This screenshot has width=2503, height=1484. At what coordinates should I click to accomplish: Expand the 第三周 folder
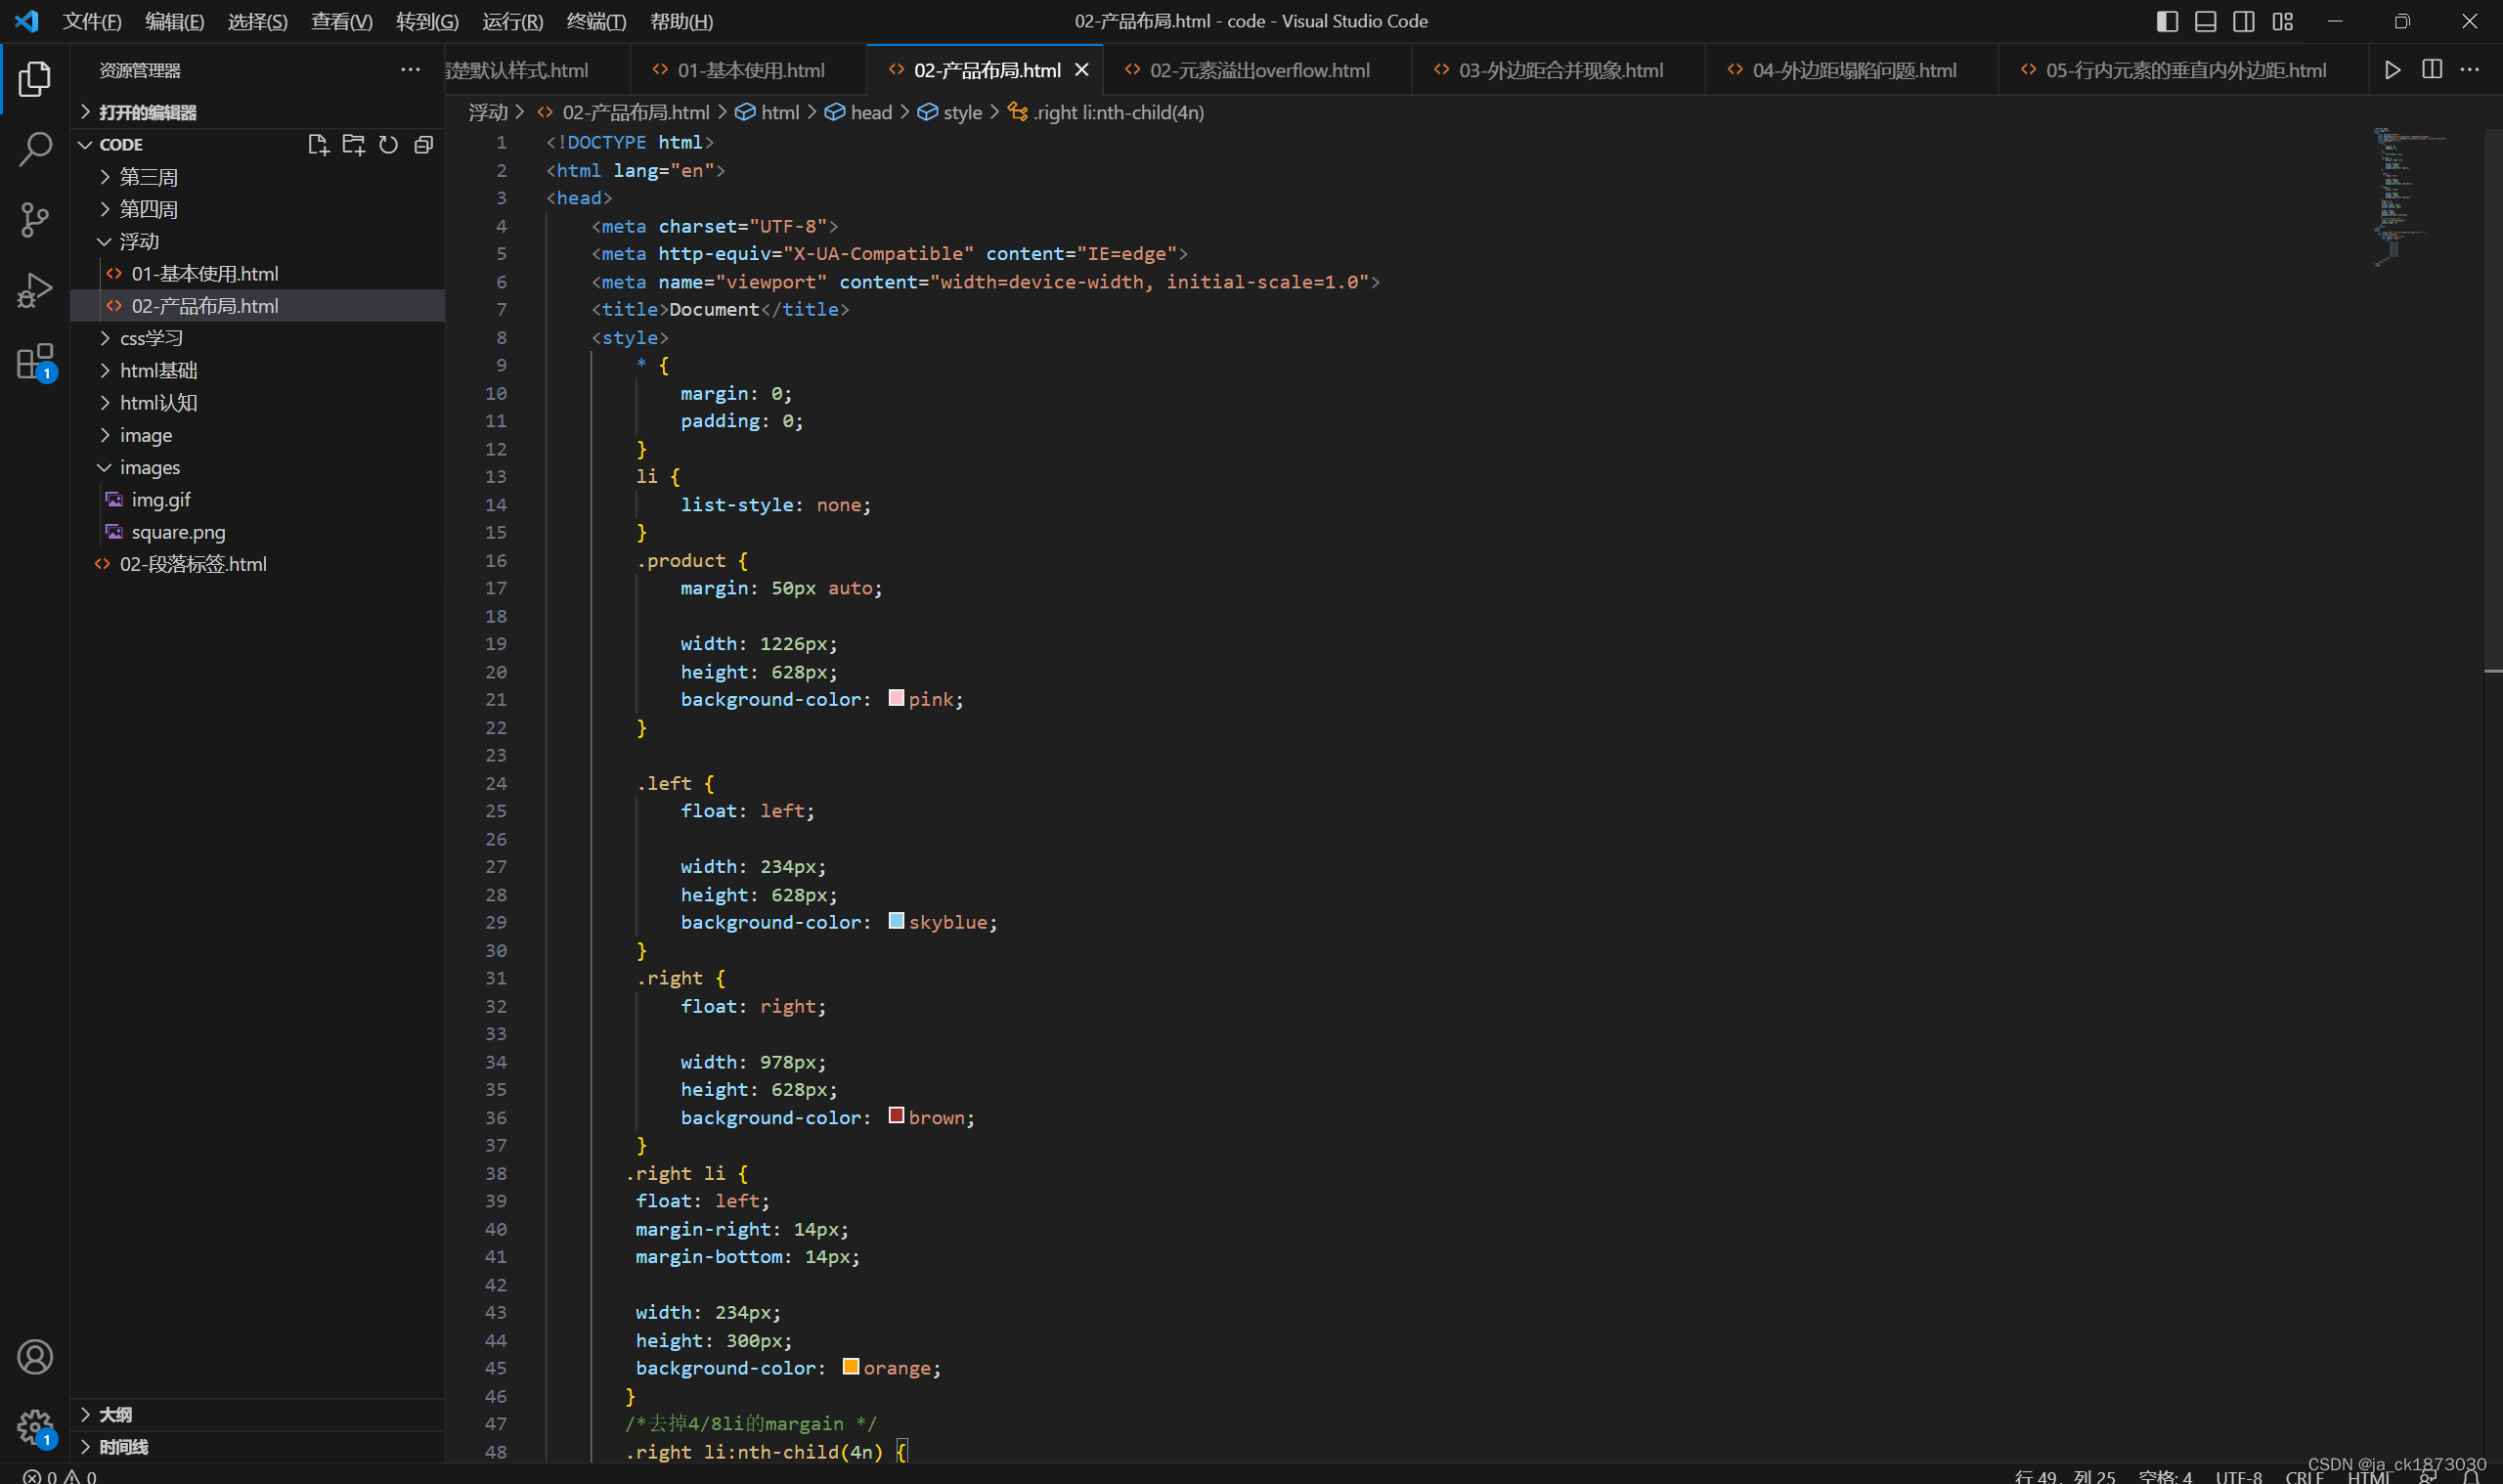tap(148, 177)
